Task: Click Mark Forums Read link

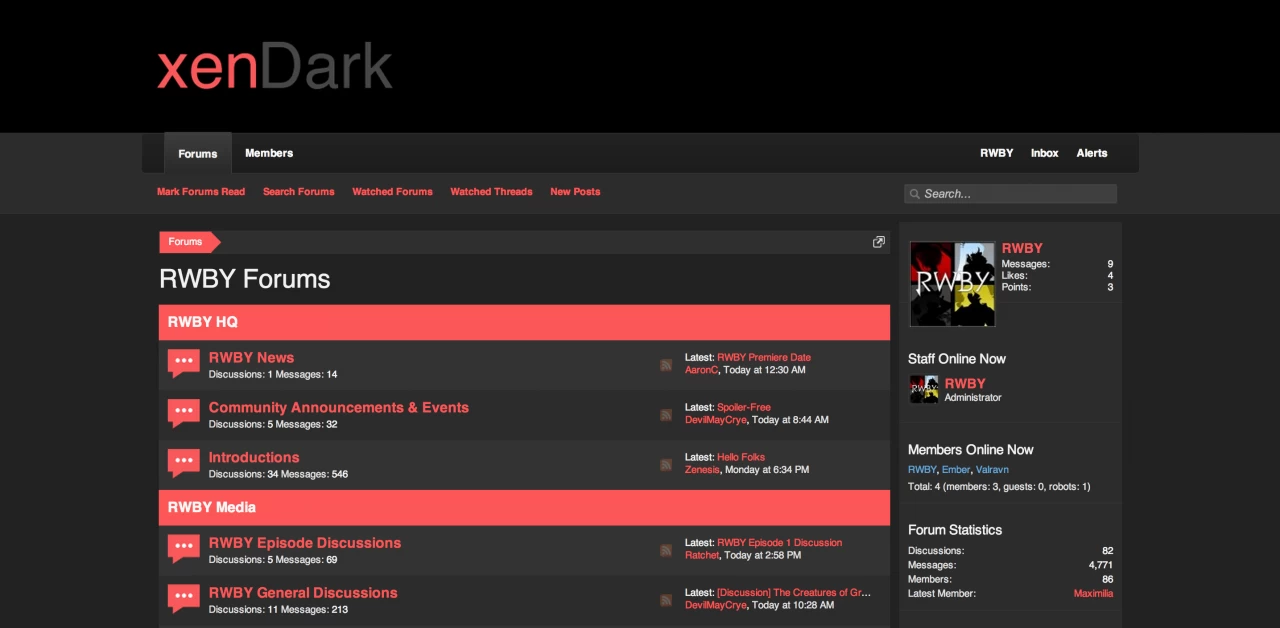Action: pos(201,192)
